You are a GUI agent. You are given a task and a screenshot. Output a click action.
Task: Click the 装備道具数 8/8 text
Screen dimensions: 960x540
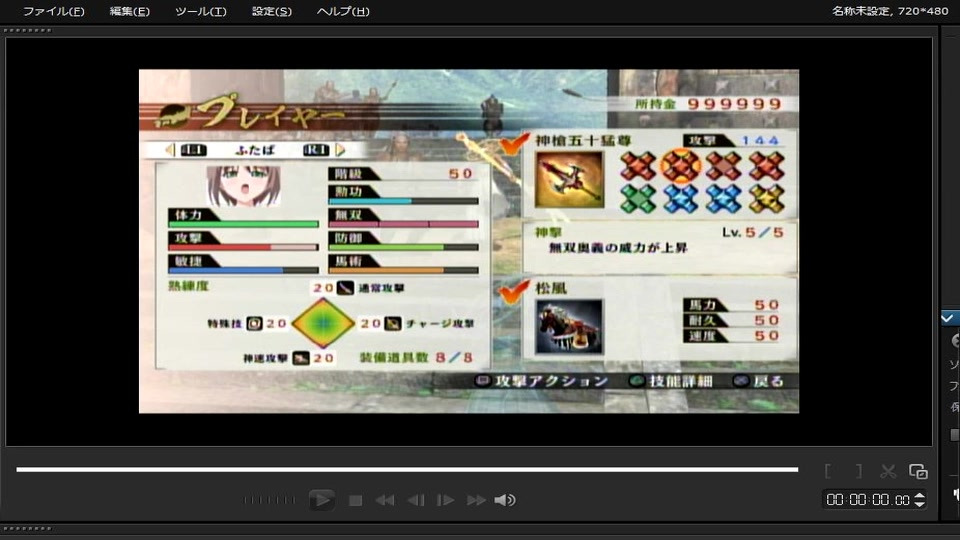416,358
